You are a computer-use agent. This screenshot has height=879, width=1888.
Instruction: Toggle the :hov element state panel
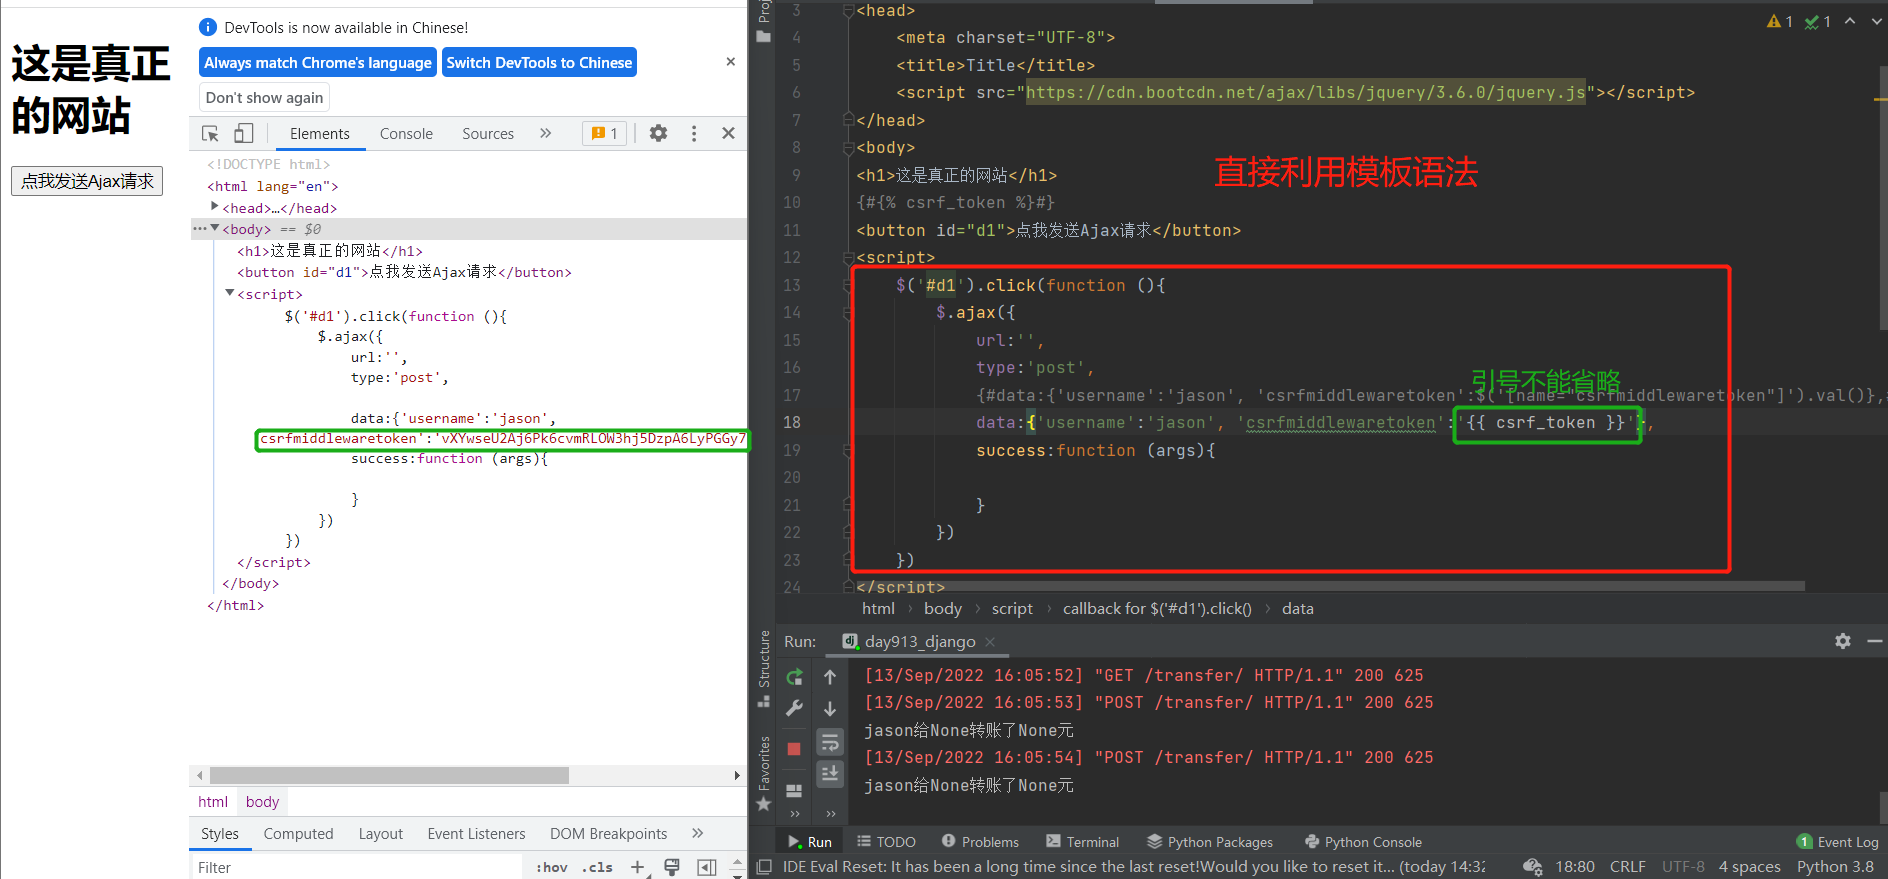click(552, 868)
